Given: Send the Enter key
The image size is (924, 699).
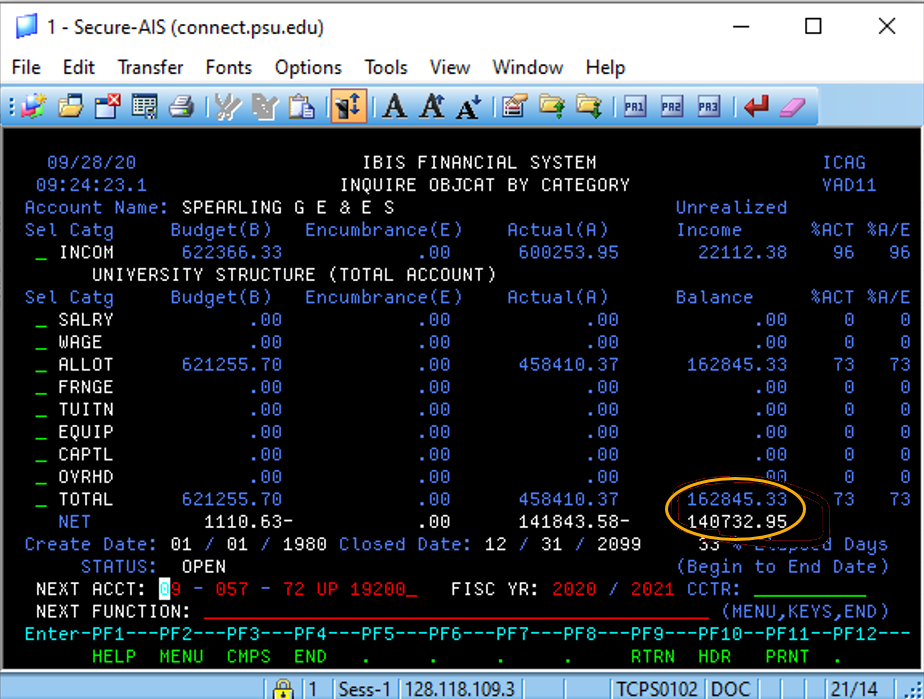Looking at the screenshot, I should coord(755,106).
